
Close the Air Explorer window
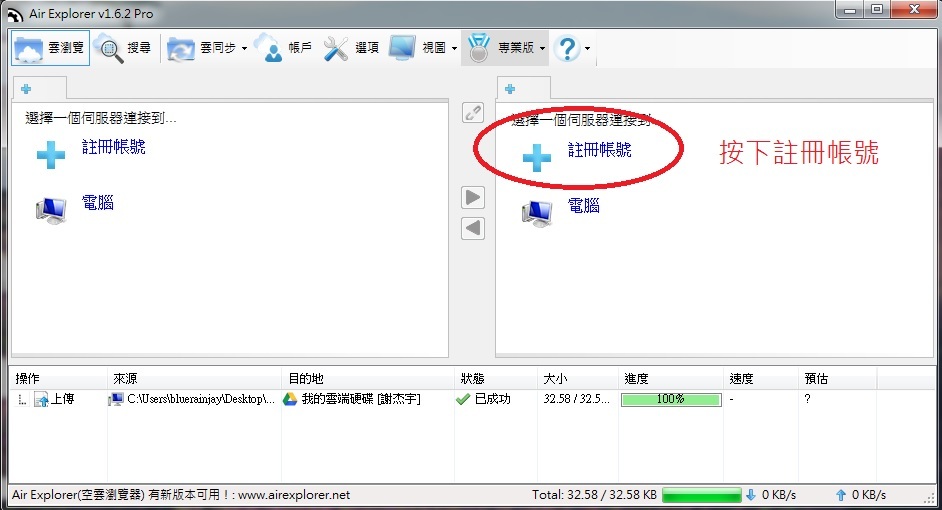tap(914, 10)
